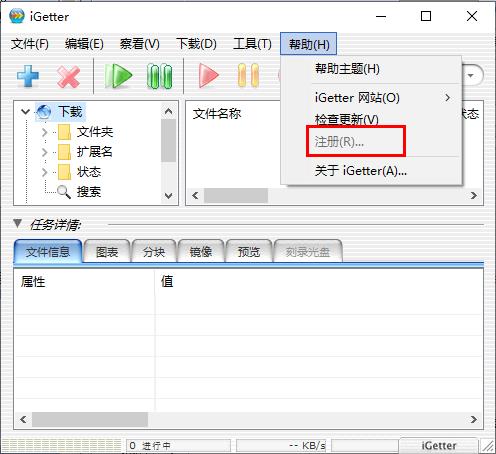496x454 pixels.
Task: Open the 下载(D) menu
Action: click(196, 44)
